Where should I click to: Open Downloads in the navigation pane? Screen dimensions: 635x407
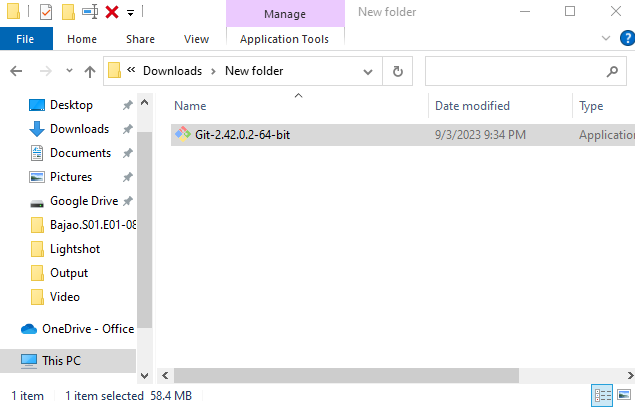pos(79,129)
